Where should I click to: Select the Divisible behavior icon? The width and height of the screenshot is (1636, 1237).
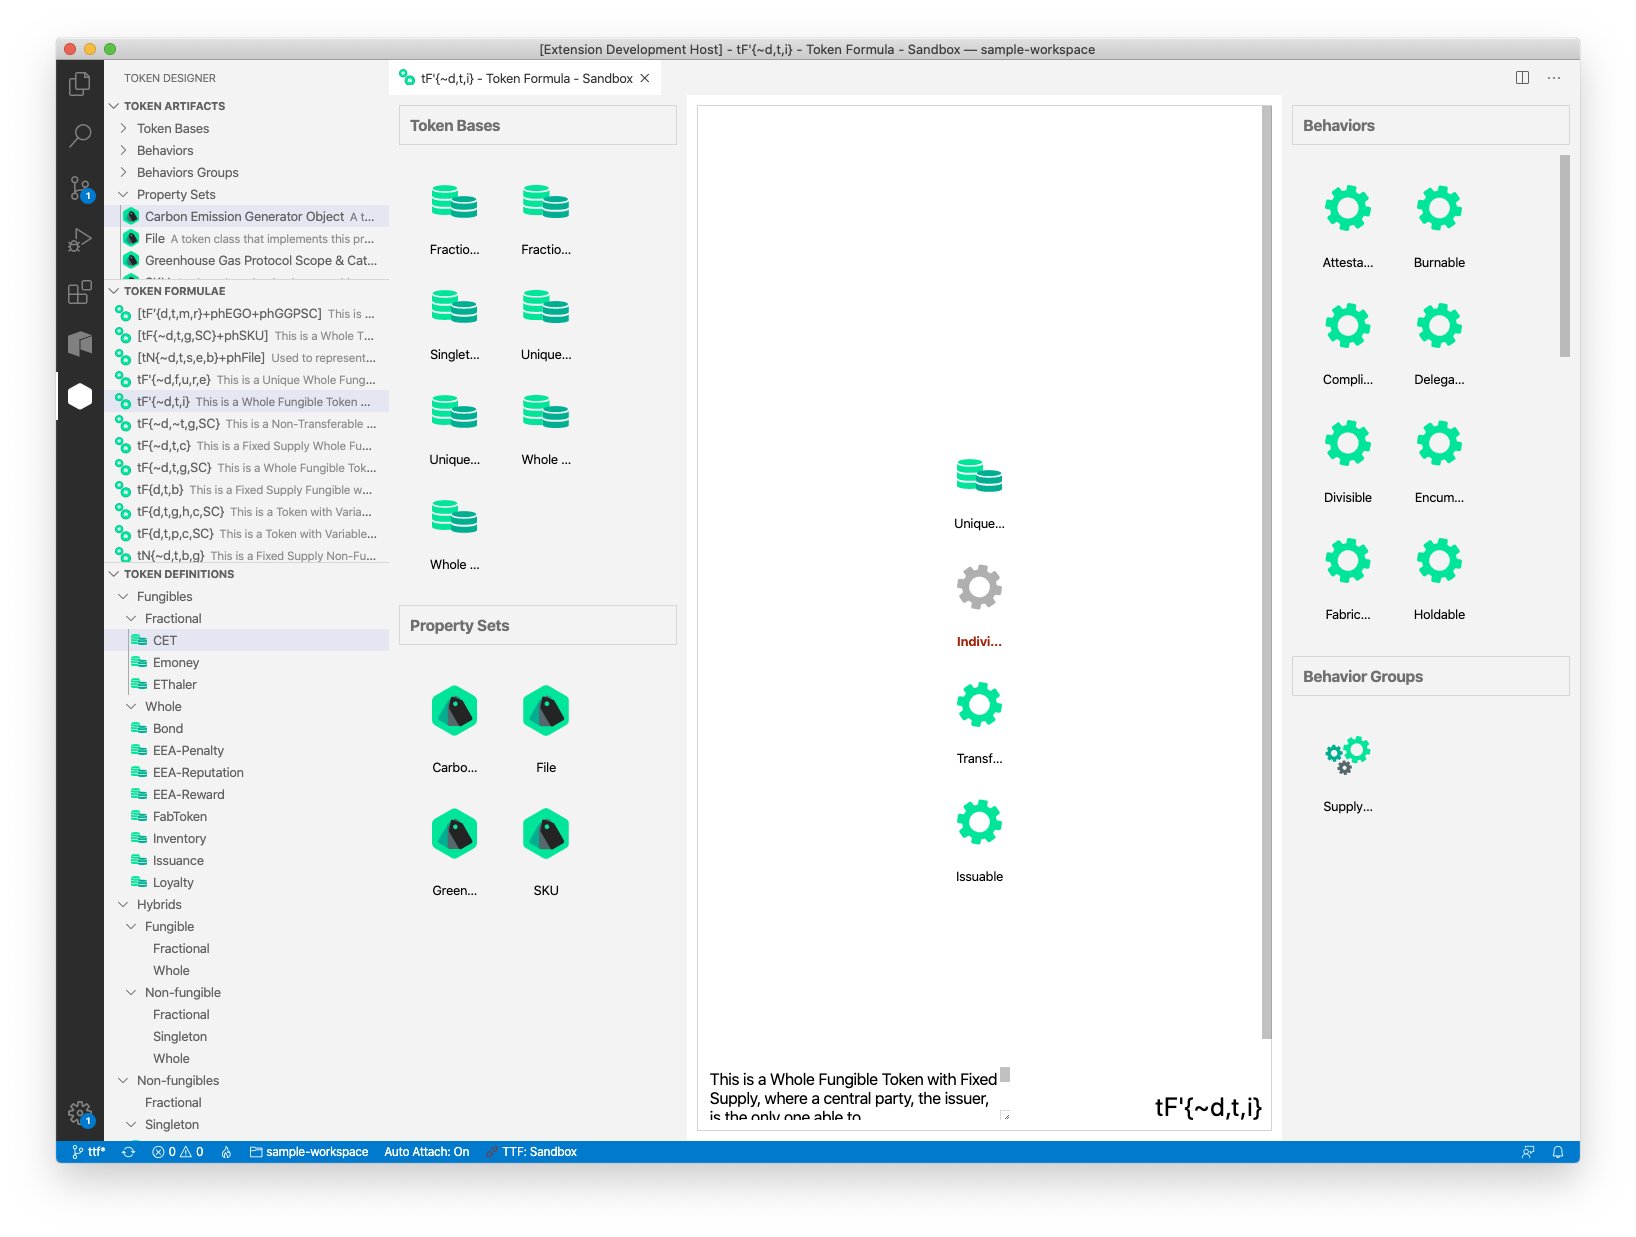1347,444
